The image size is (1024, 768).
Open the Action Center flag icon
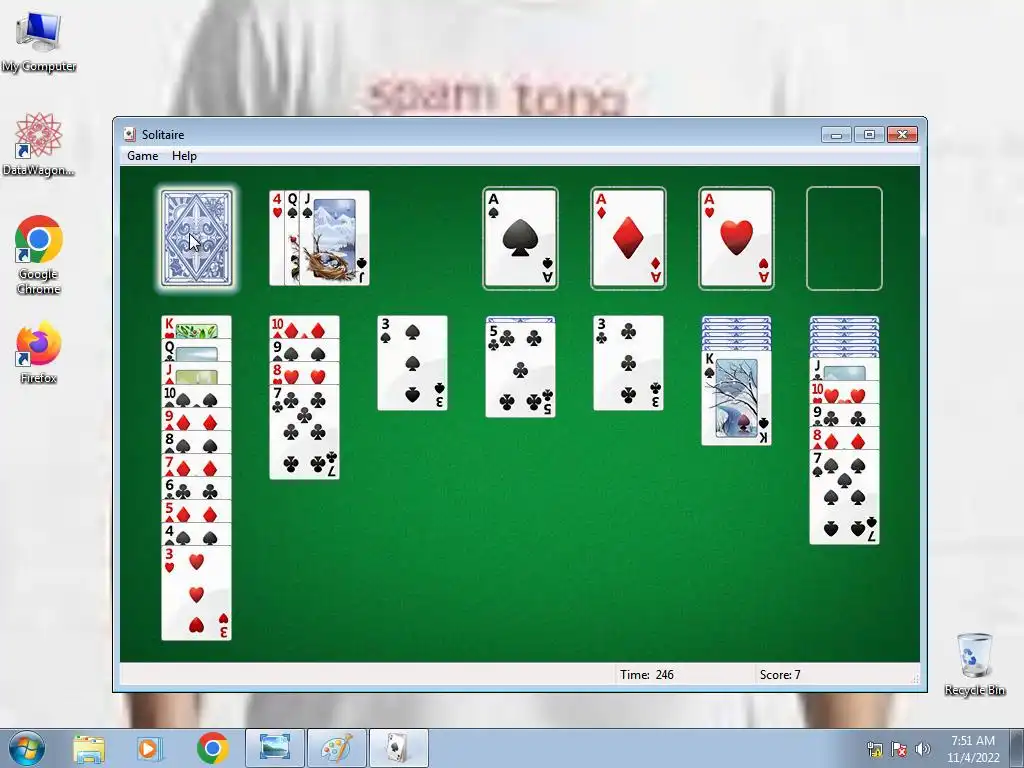(x=899, y=749)
